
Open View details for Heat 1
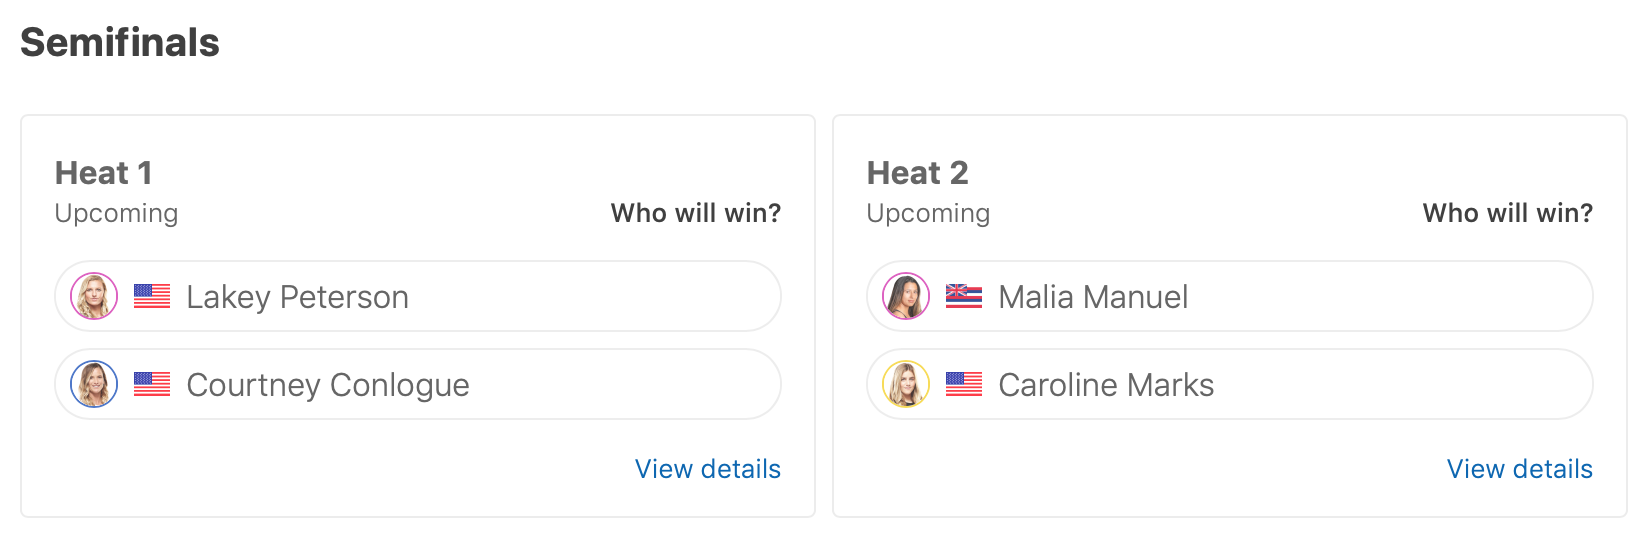pos(707,469)
